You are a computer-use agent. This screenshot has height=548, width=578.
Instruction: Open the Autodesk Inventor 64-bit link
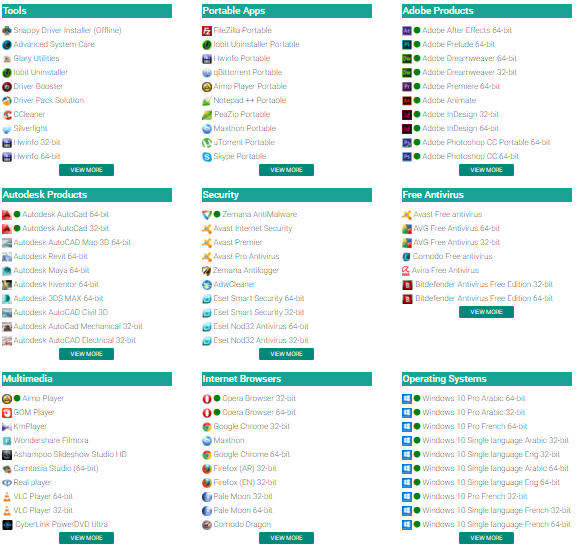[56, 284]
